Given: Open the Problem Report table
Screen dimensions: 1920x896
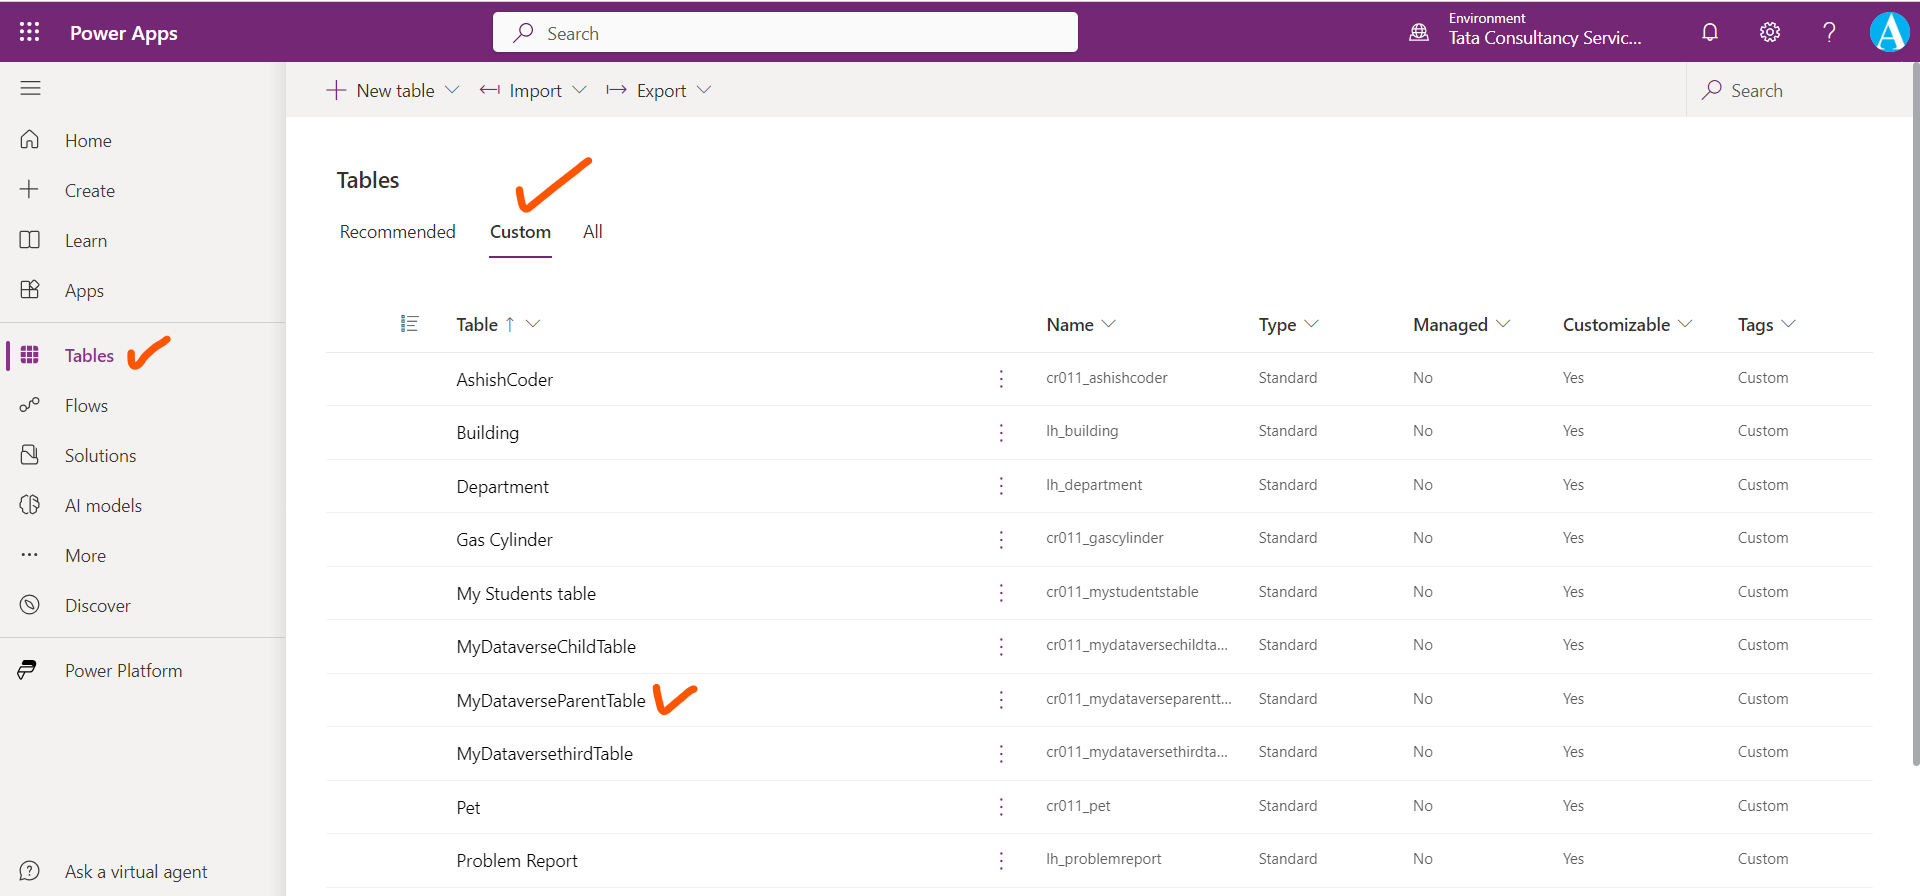Looking at the screenshot, I should [517, 861].
